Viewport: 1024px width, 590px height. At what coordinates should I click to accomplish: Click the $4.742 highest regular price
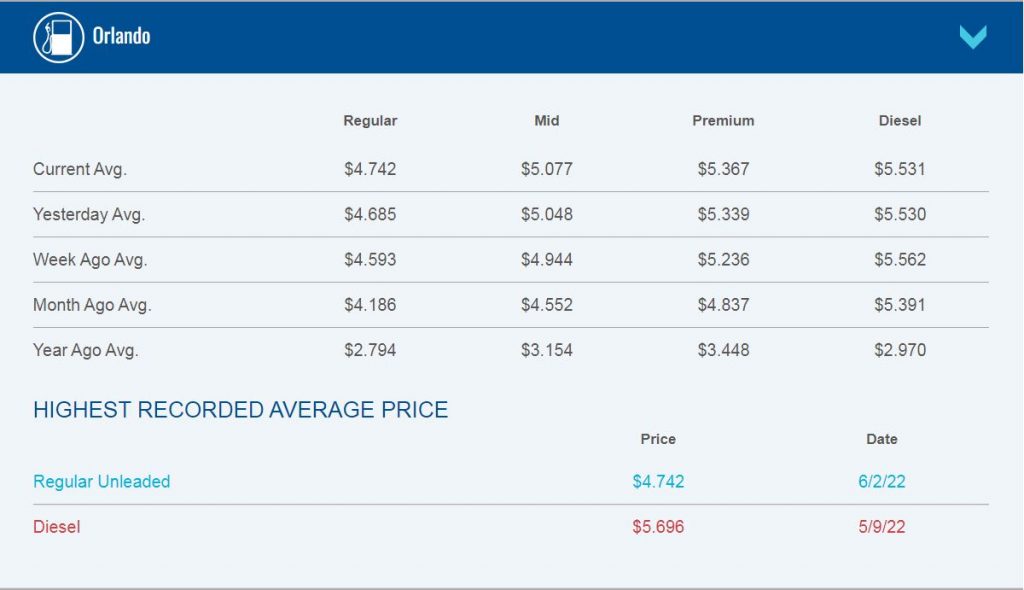click(658, 482)
